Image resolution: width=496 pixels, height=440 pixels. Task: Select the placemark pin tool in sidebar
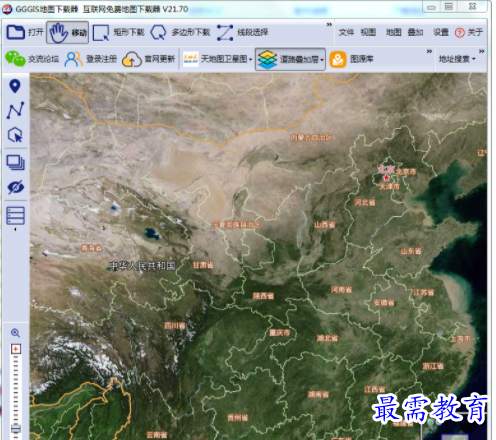(15, 86)
